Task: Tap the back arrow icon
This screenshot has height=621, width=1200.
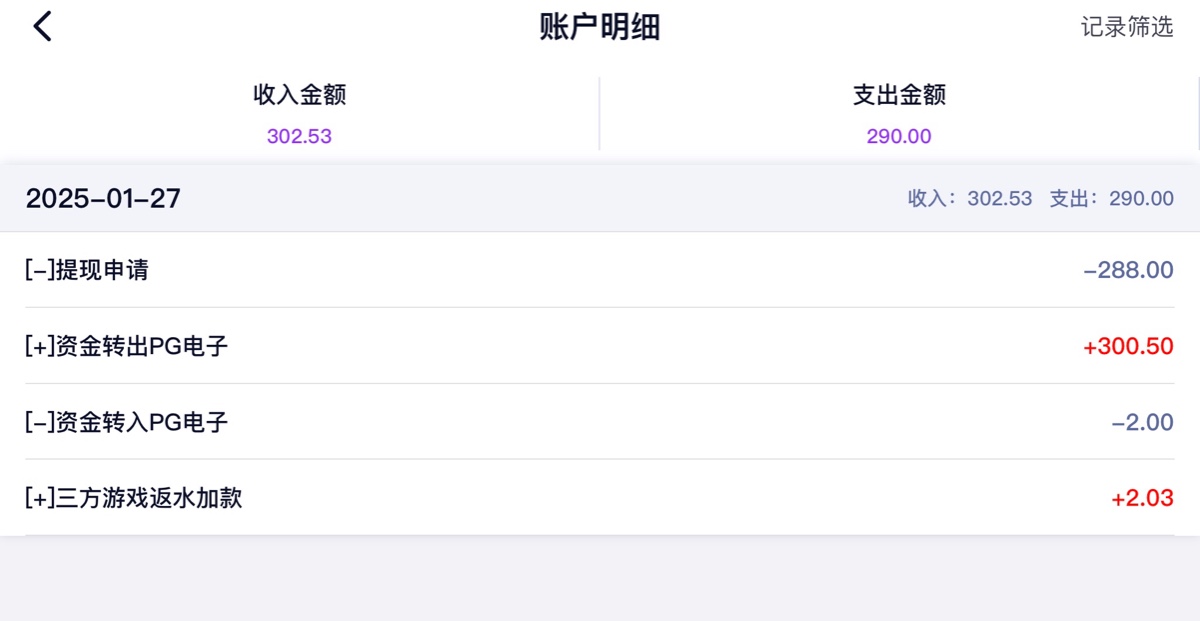Action: pyautogui.click(x=42, y=27)
